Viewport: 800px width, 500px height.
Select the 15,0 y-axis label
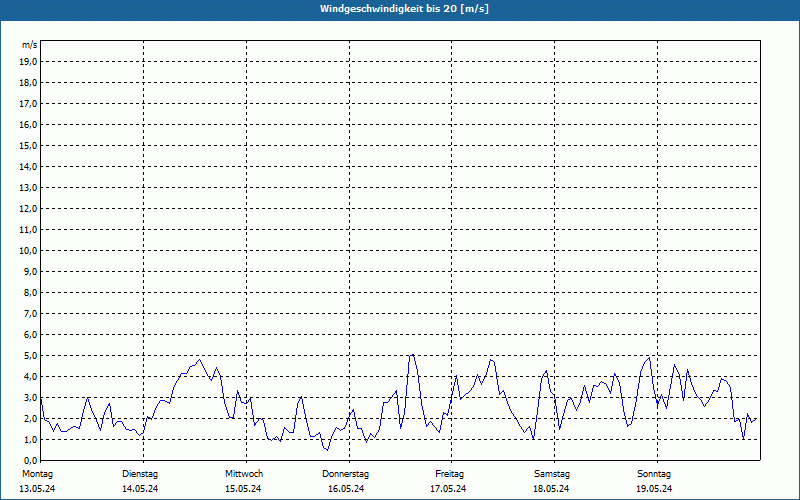(29, 146)
